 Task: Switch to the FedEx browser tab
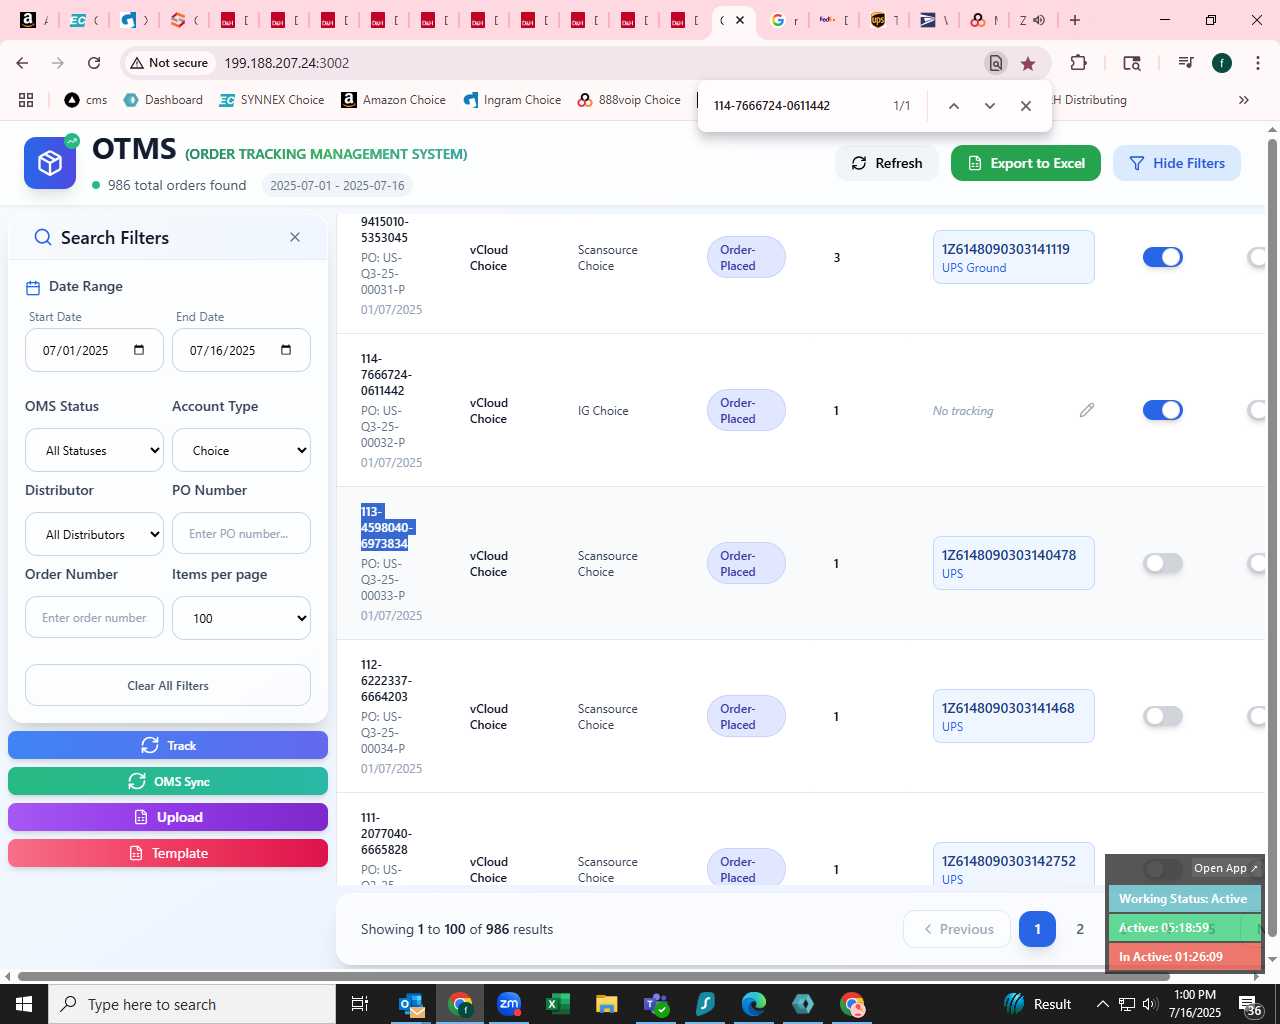834,20
